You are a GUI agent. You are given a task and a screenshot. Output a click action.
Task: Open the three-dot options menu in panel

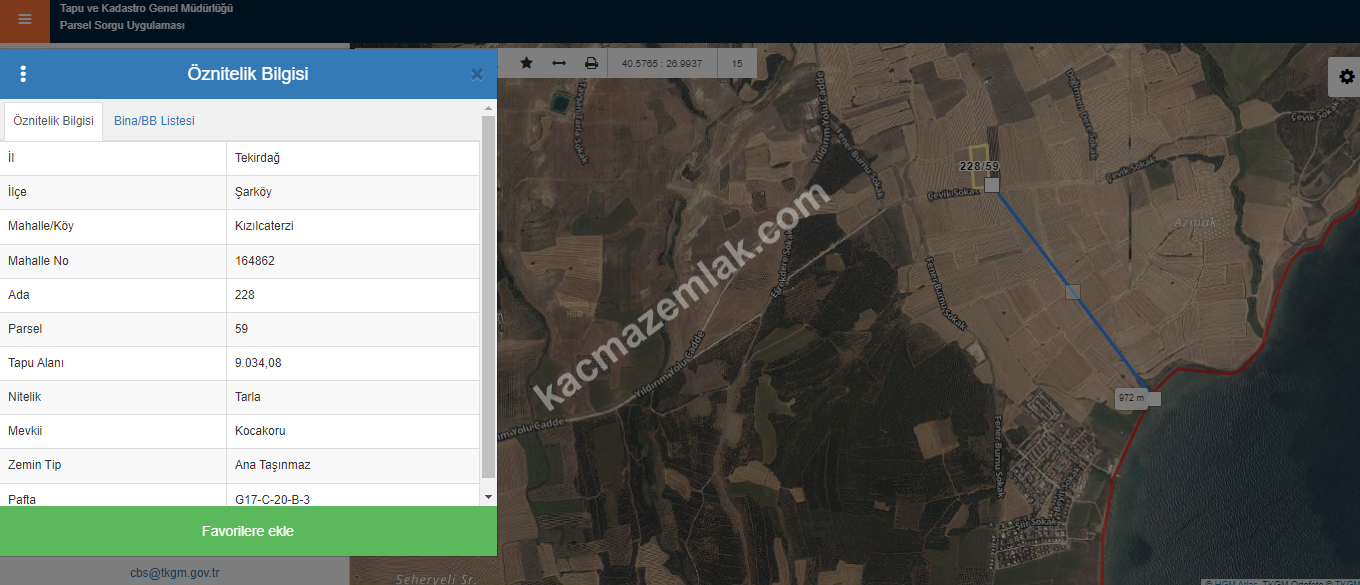point(23,74)
